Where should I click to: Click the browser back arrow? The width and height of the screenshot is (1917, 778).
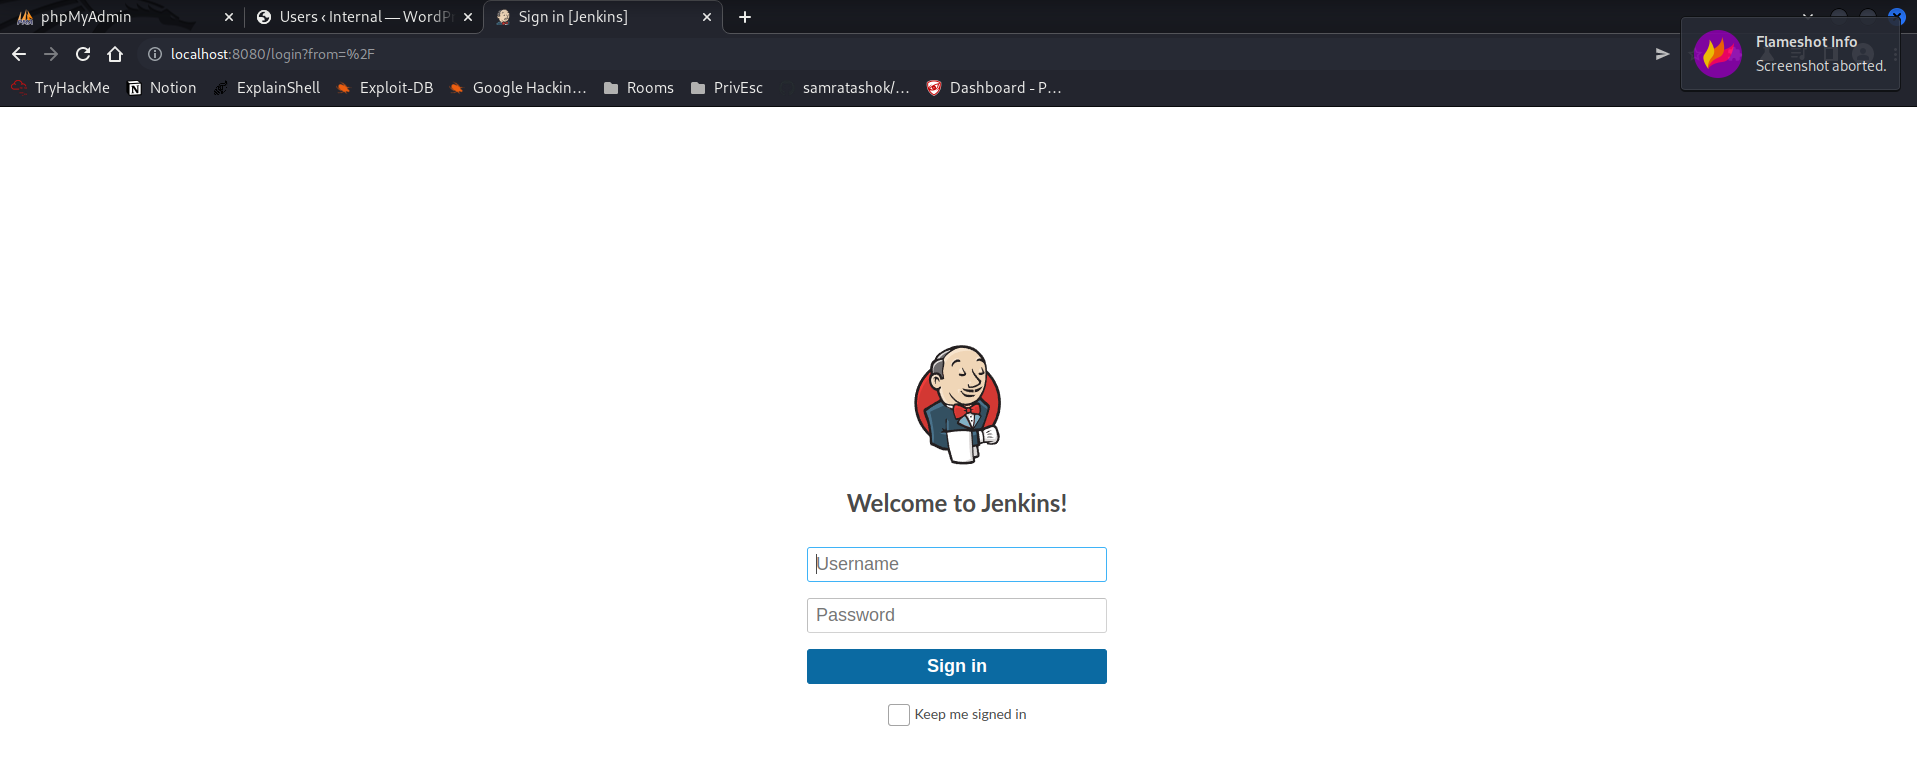19,54
